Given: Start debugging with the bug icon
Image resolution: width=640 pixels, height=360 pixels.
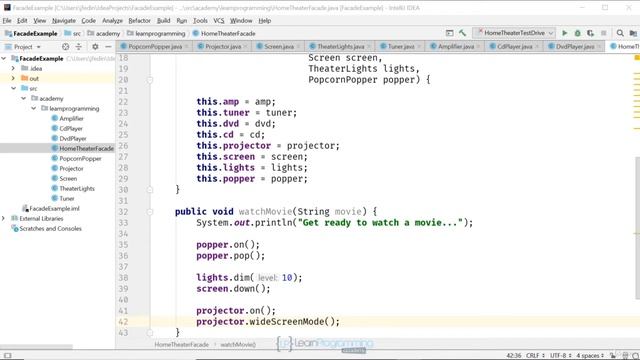Looking at the screenshot, I should point(578,33).
